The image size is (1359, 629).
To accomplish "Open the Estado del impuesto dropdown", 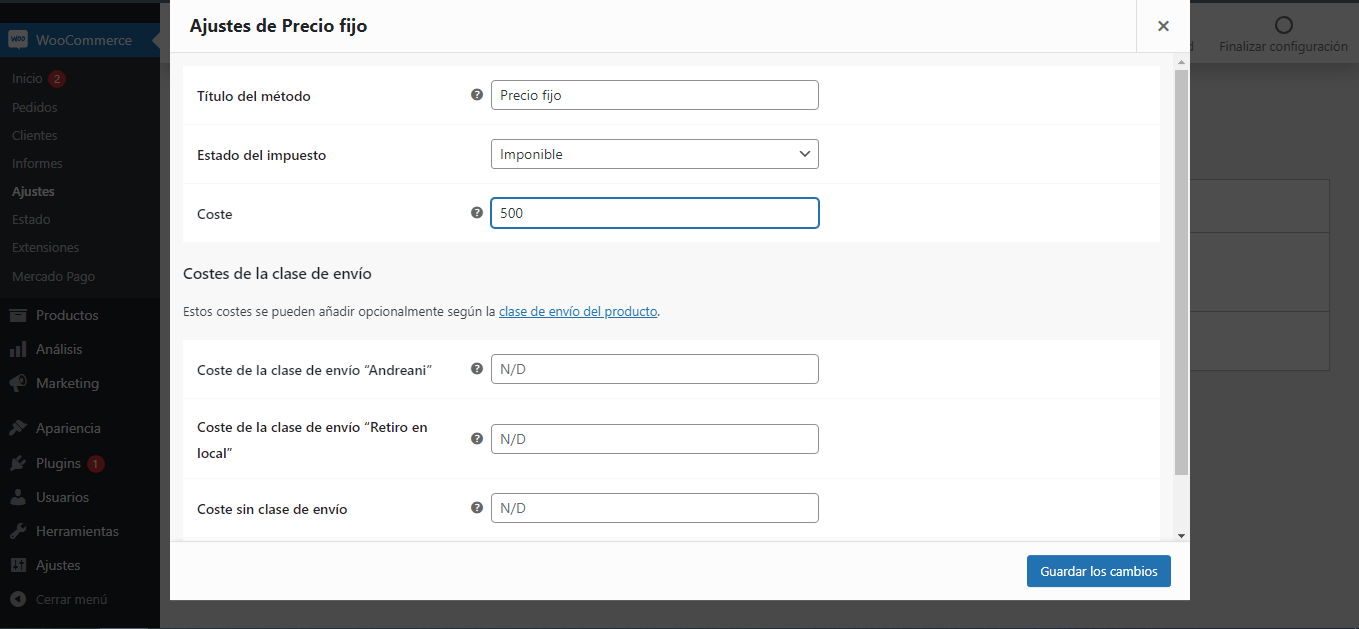I will click(x=654, y=154).
